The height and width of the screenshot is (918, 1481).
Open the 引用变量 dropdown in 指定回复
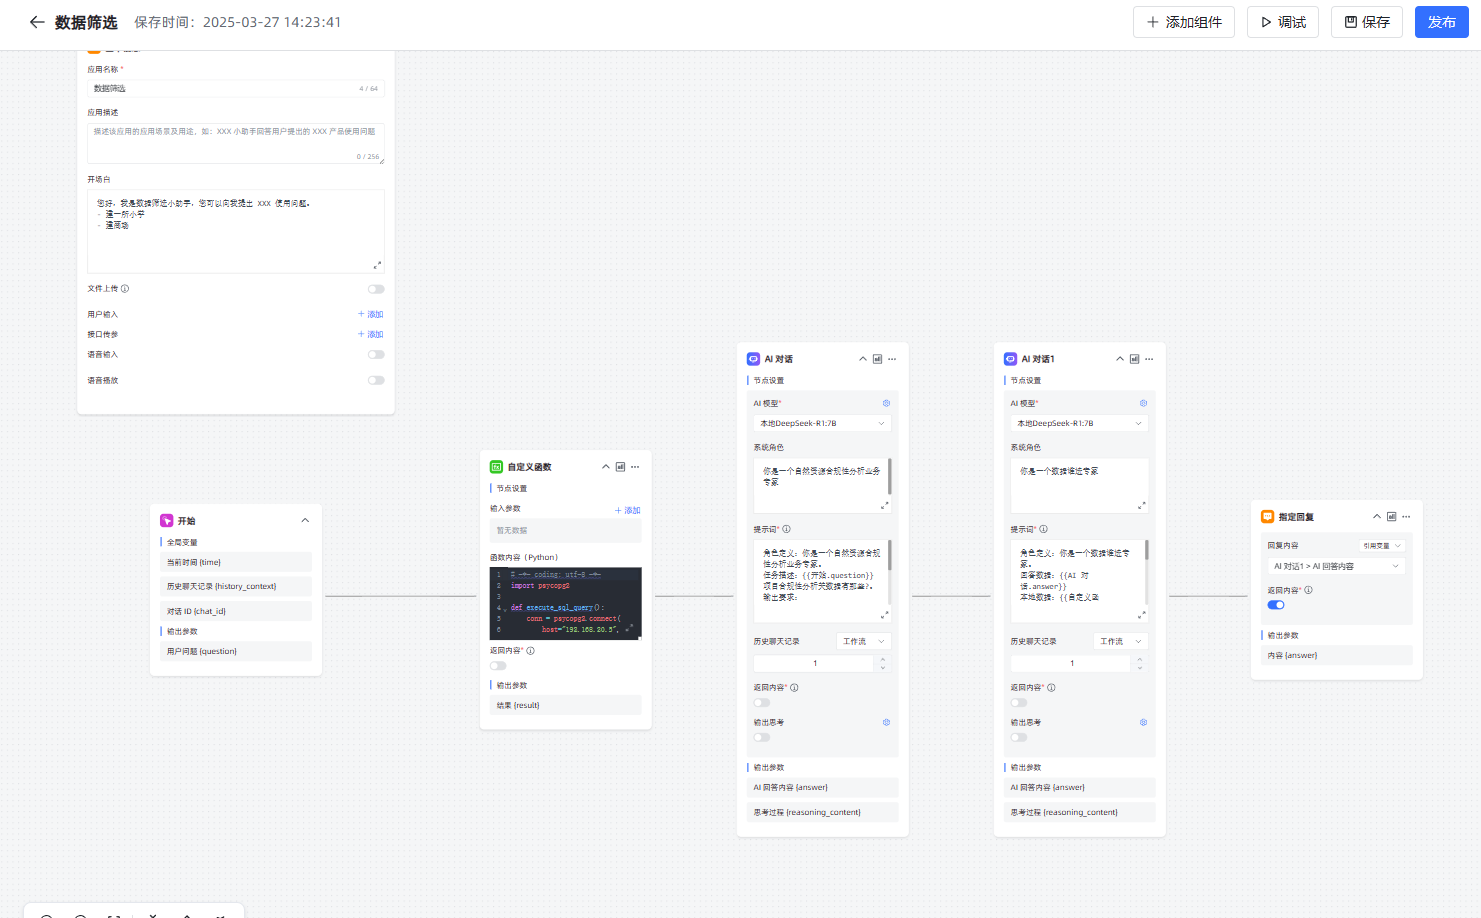click(1382, 546)
